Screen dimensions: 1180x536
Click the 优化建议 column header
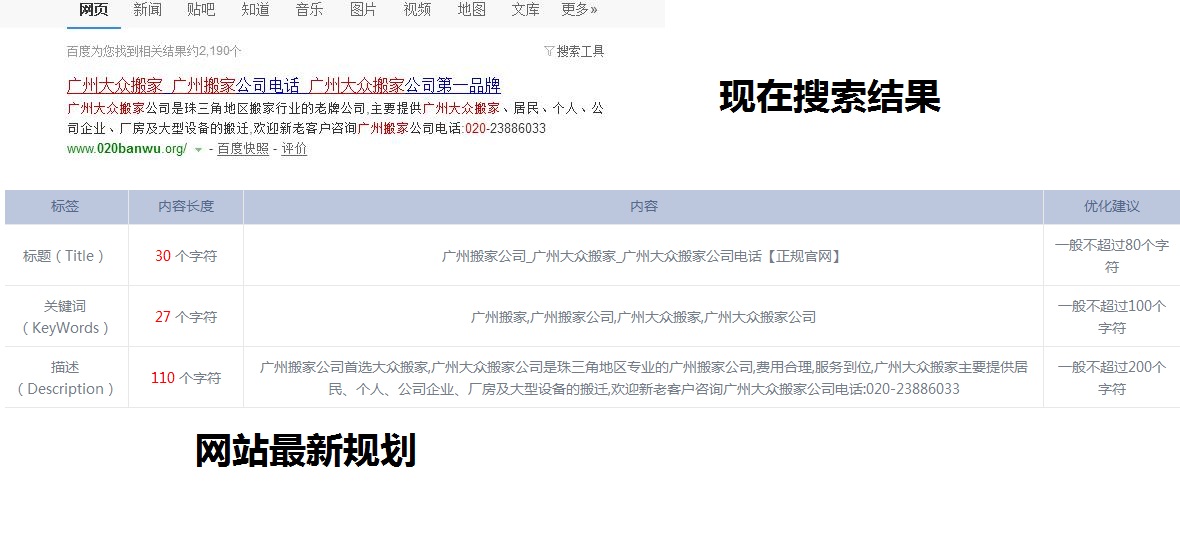pos(1112,206)
